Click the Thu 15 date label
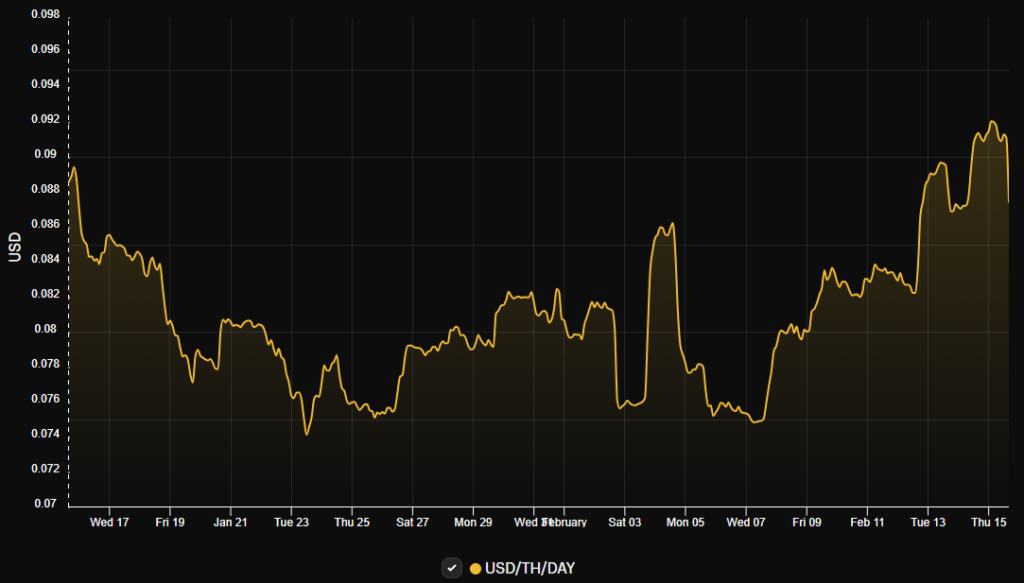This screenshot has width=1024, height=583. coord(987,521)
